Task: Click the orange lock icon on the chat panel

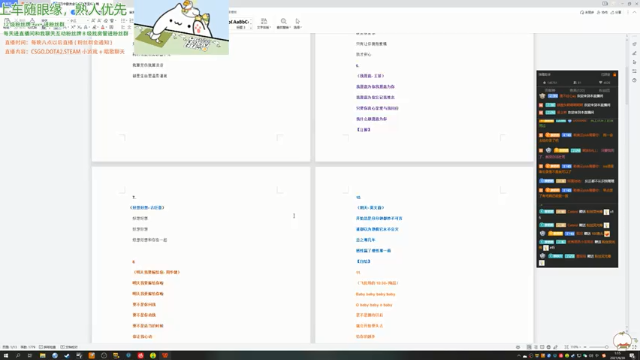Action: [x=614, y=75]
